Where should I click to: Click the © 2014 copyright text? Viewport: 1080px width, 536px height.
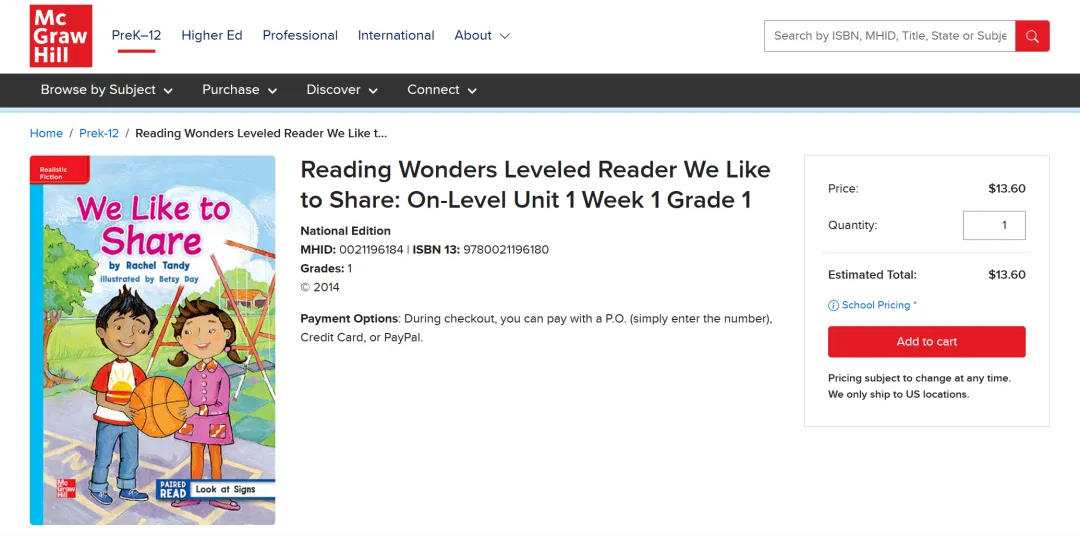[320, 287]
